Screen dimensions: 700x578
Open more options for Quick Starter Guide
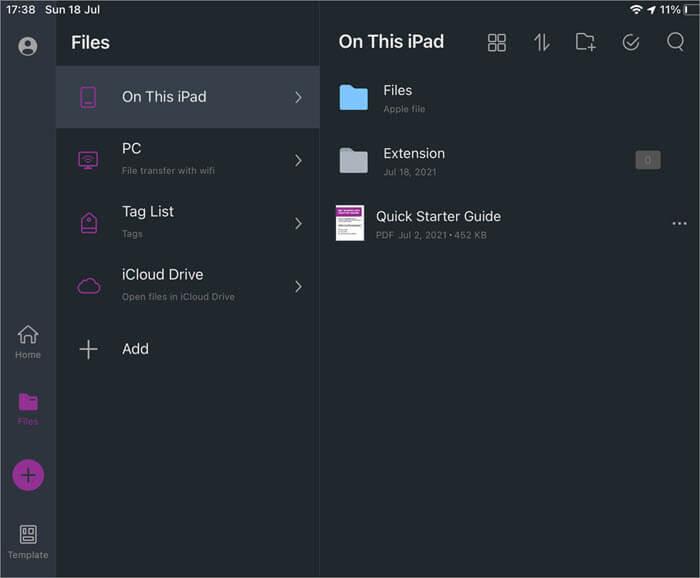click(x=679, y=223)
